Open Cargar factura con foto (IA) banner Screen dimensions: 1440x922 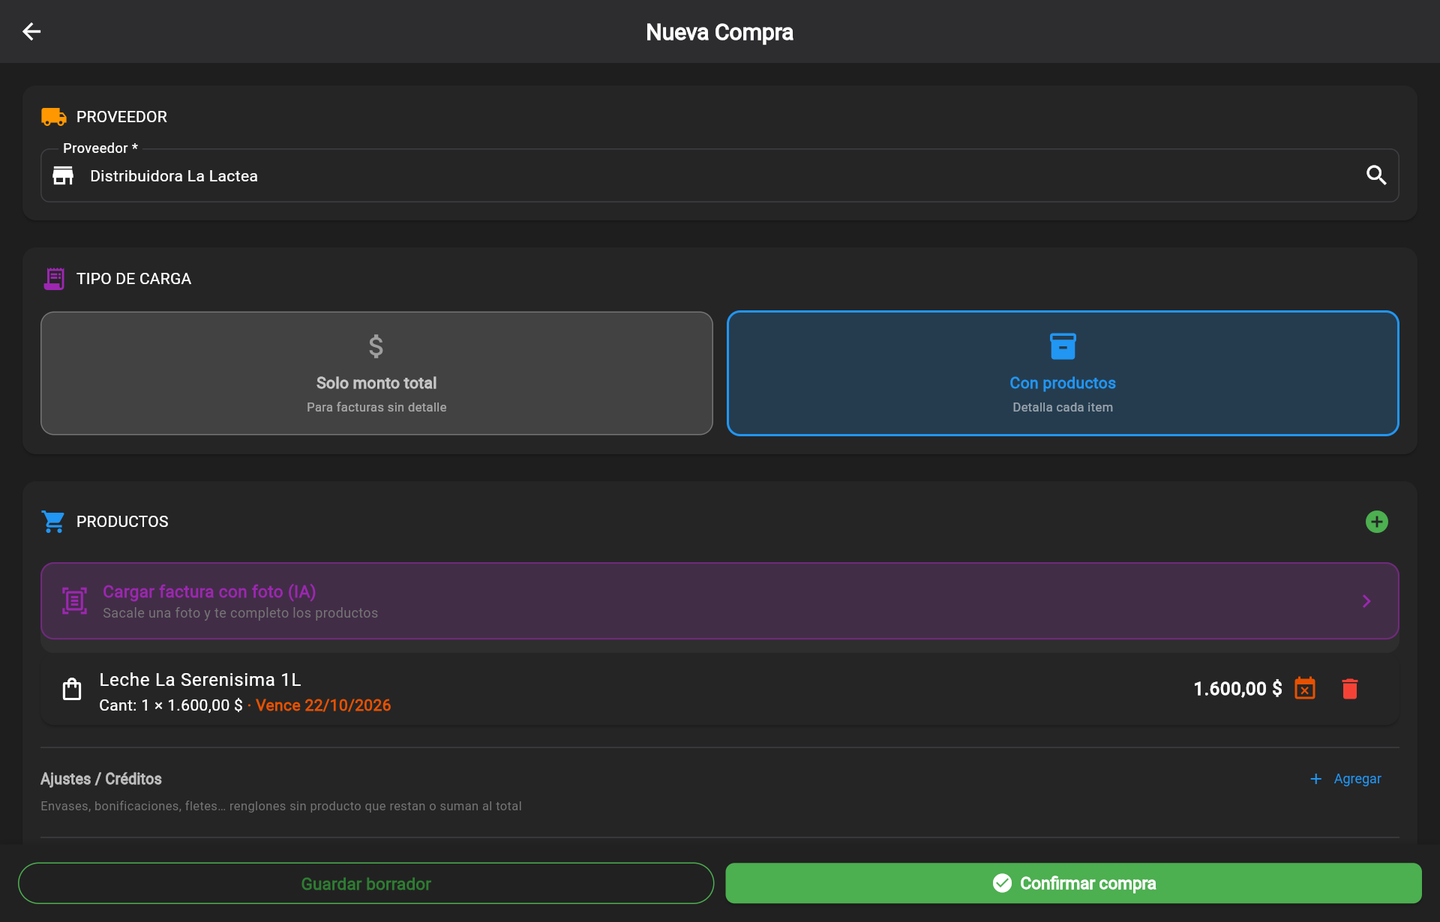click(x=720, y=601)
